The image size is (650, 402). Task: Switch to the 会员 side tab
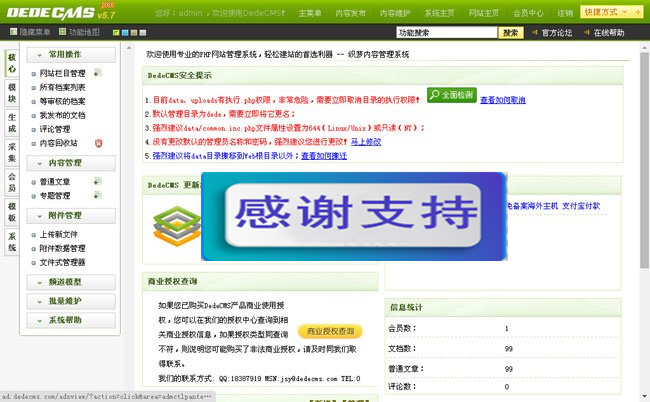(12, 182)
